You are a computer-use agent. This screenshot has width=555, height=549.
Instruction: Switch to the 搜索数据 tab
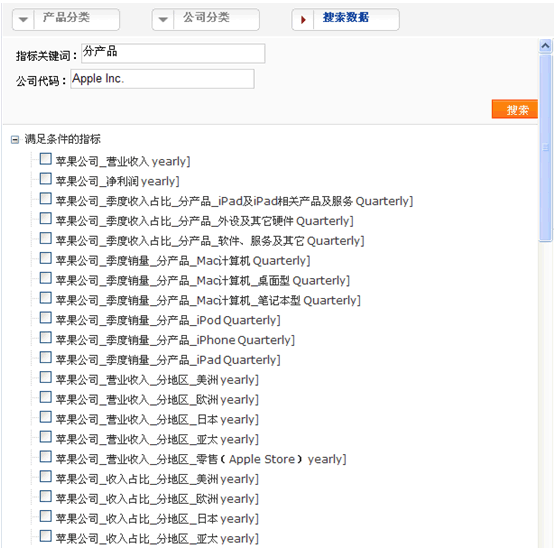(345, 18)
